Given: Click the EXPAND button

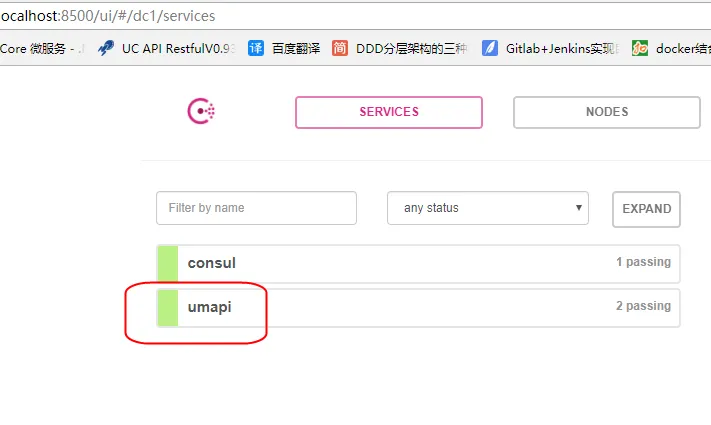Looking at the screenshot, I should [x=646, y=209].
